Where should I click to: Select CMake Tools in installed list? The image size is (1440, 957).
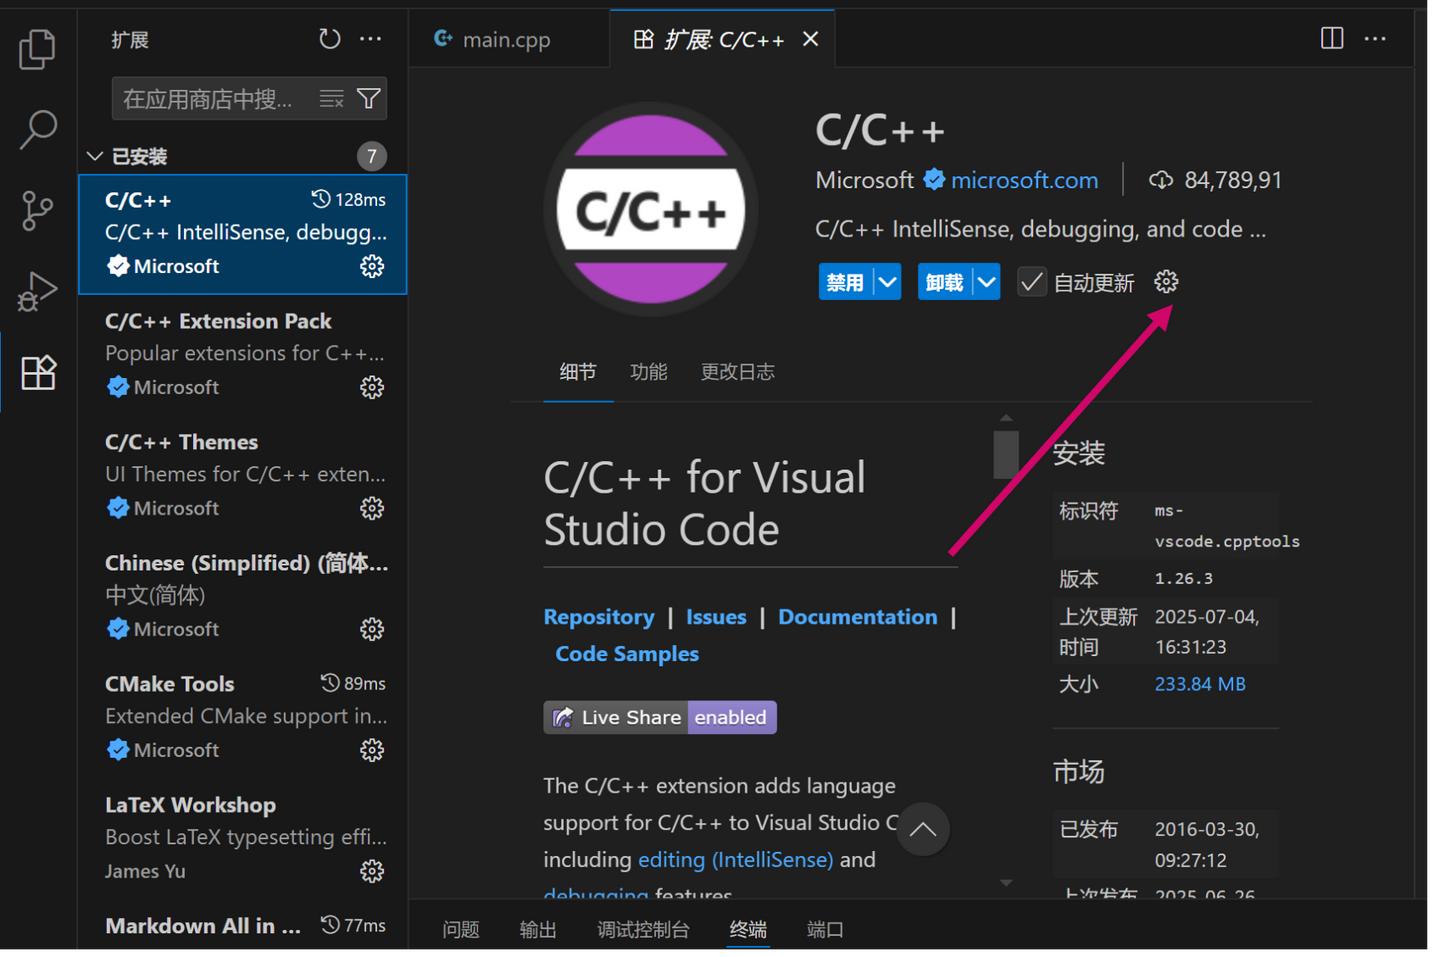[243, 717]
